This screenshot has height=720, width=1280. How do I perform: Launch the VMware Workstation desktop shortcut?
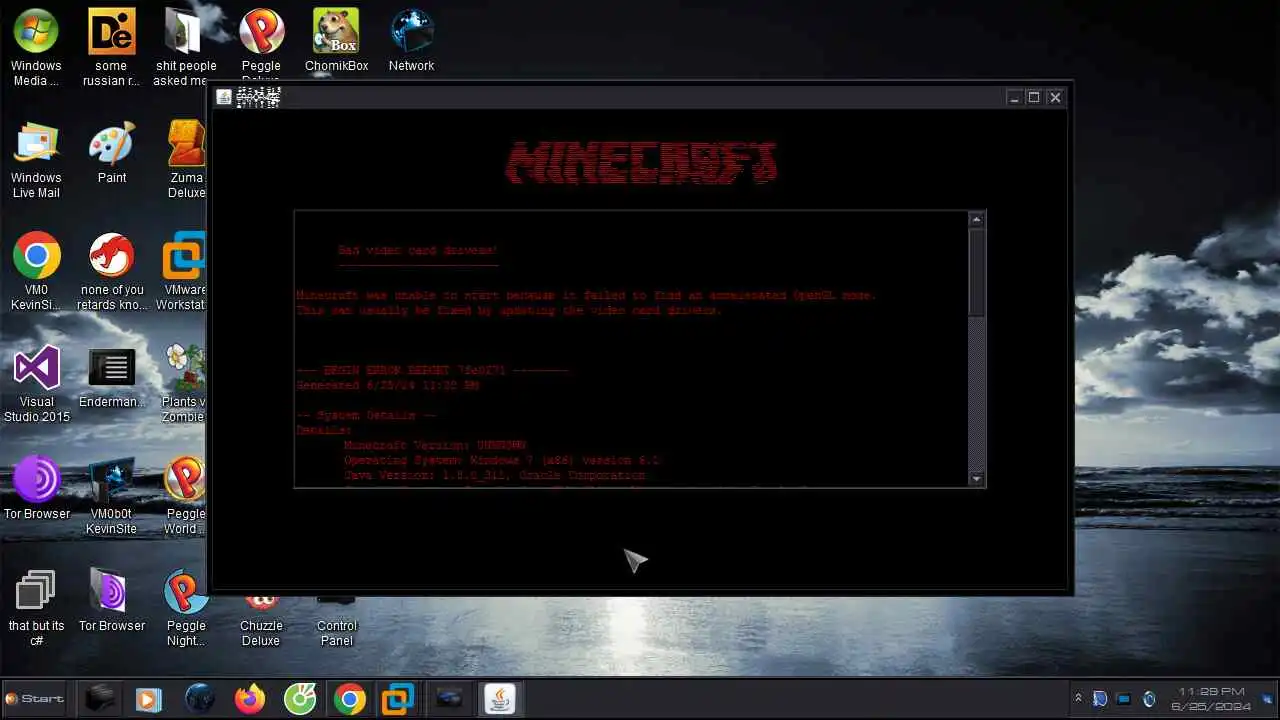tap(184, 272)
